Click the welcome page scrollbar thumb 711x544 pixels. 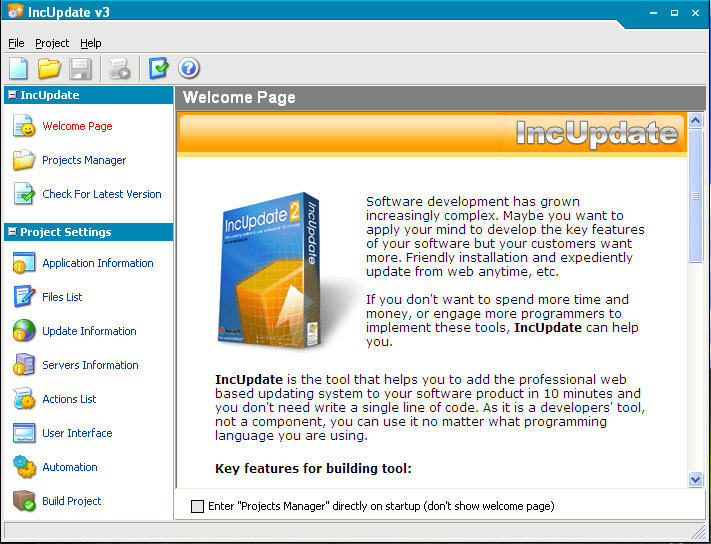click(695, 196)
